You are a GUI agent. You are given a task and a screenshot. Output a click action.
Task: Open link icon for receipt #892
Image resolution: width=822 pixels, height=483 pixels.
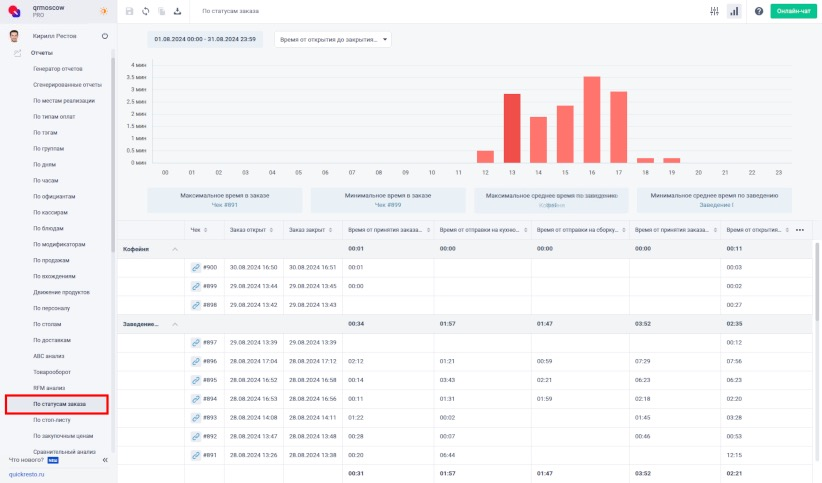pyautogui.click(x=196, y=436)
